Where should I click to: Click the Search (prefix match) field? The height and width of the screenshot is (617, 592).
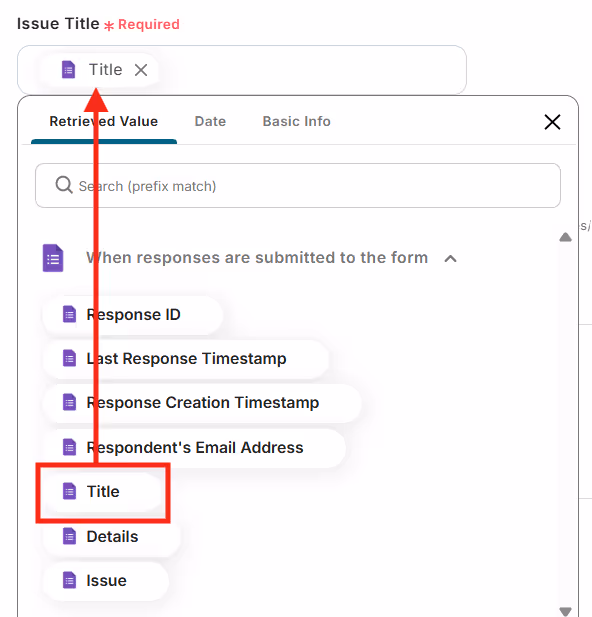298,186
